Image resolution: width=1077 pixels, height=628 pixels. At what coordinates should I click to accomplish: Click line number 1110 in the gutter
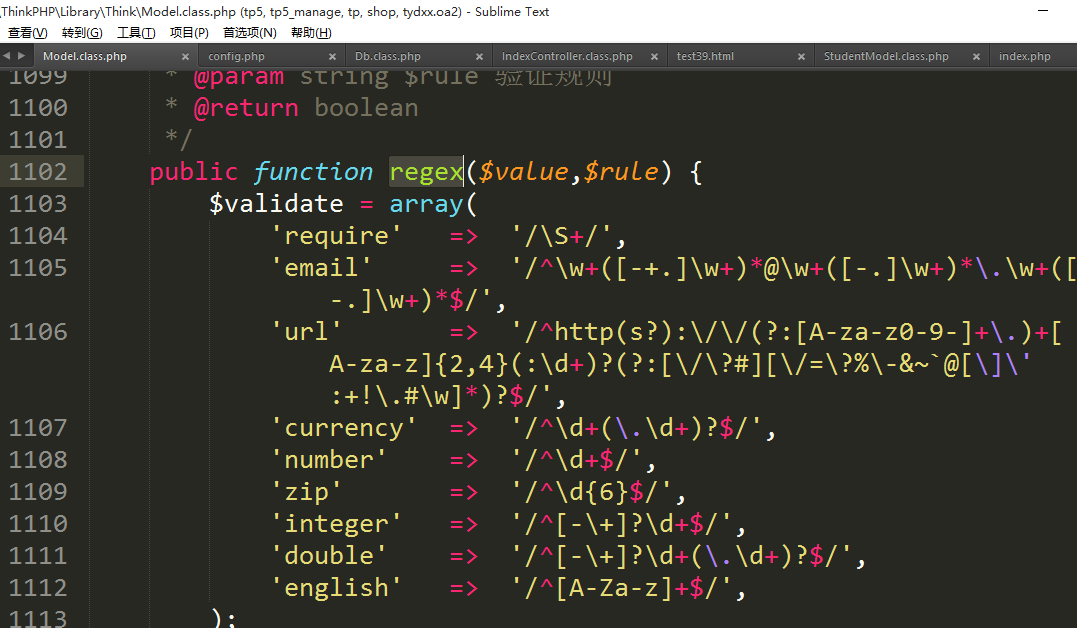(x=38, y=524)
